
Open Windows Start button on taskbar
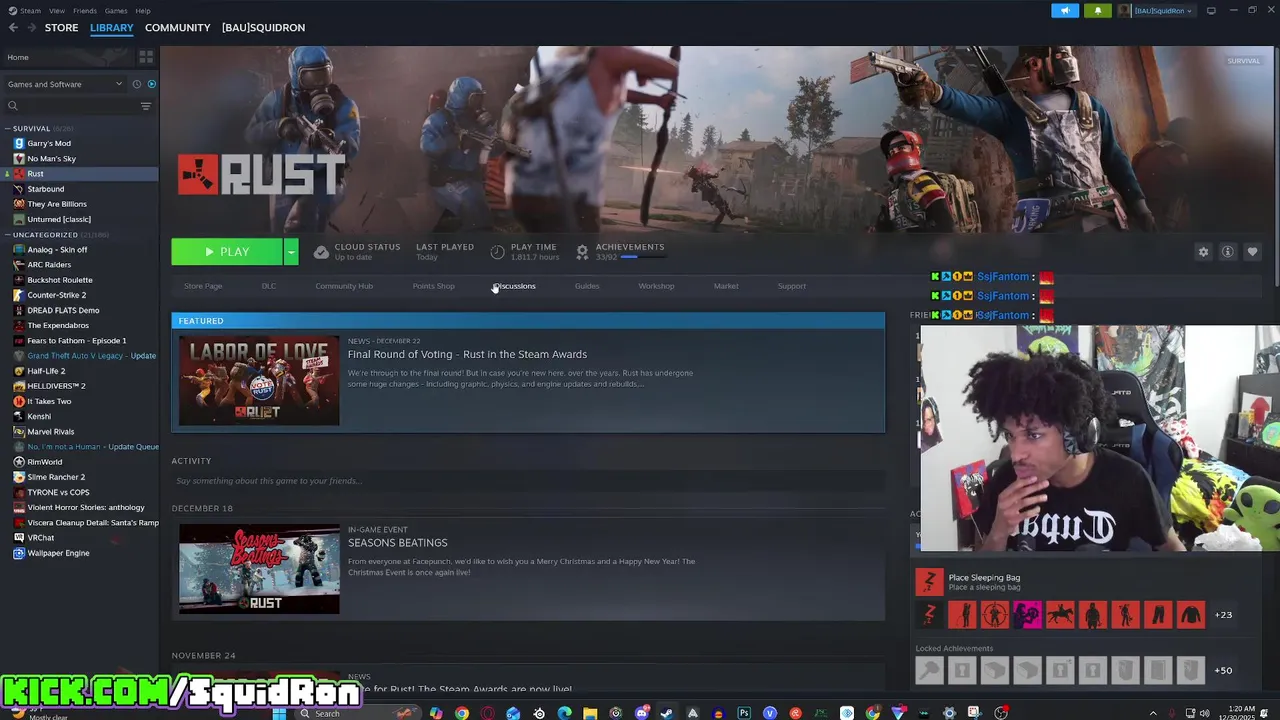[279, 713]
